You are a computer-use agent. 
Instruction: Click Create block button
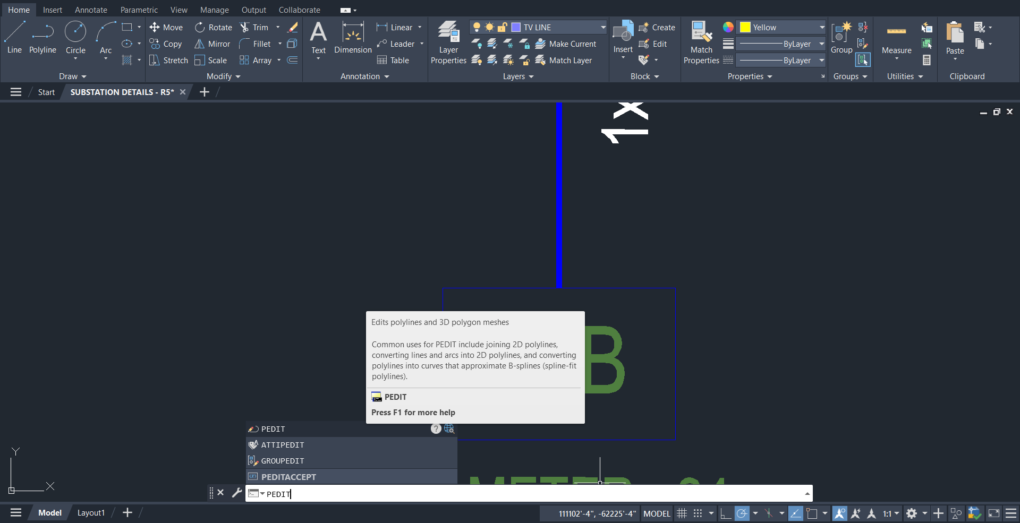tap(656, 27)
